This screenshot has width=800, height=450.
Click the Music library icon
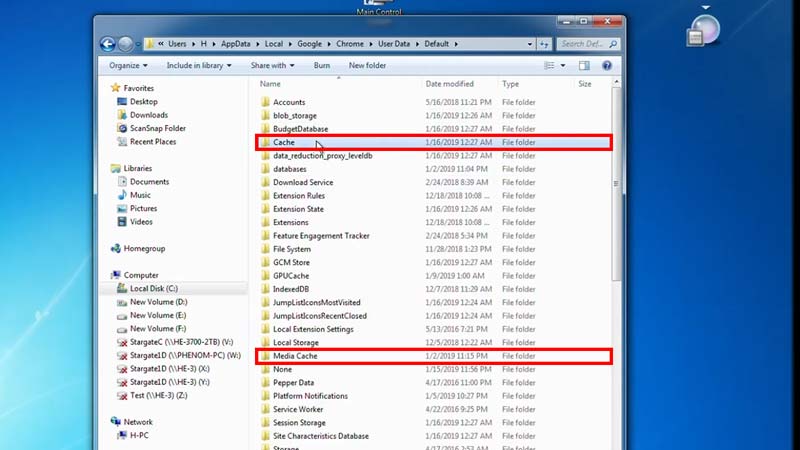coord(122,195)
